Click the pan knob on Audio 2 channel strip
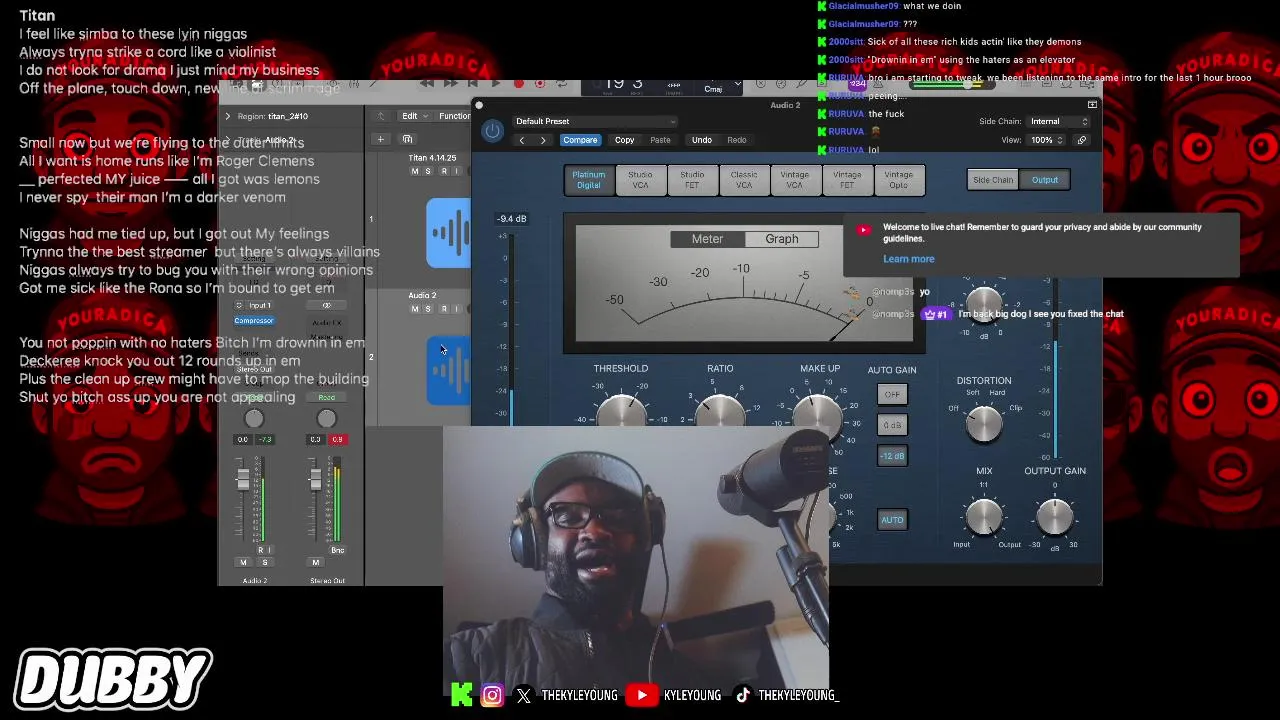1280x720 pixels. click(254, 419)
